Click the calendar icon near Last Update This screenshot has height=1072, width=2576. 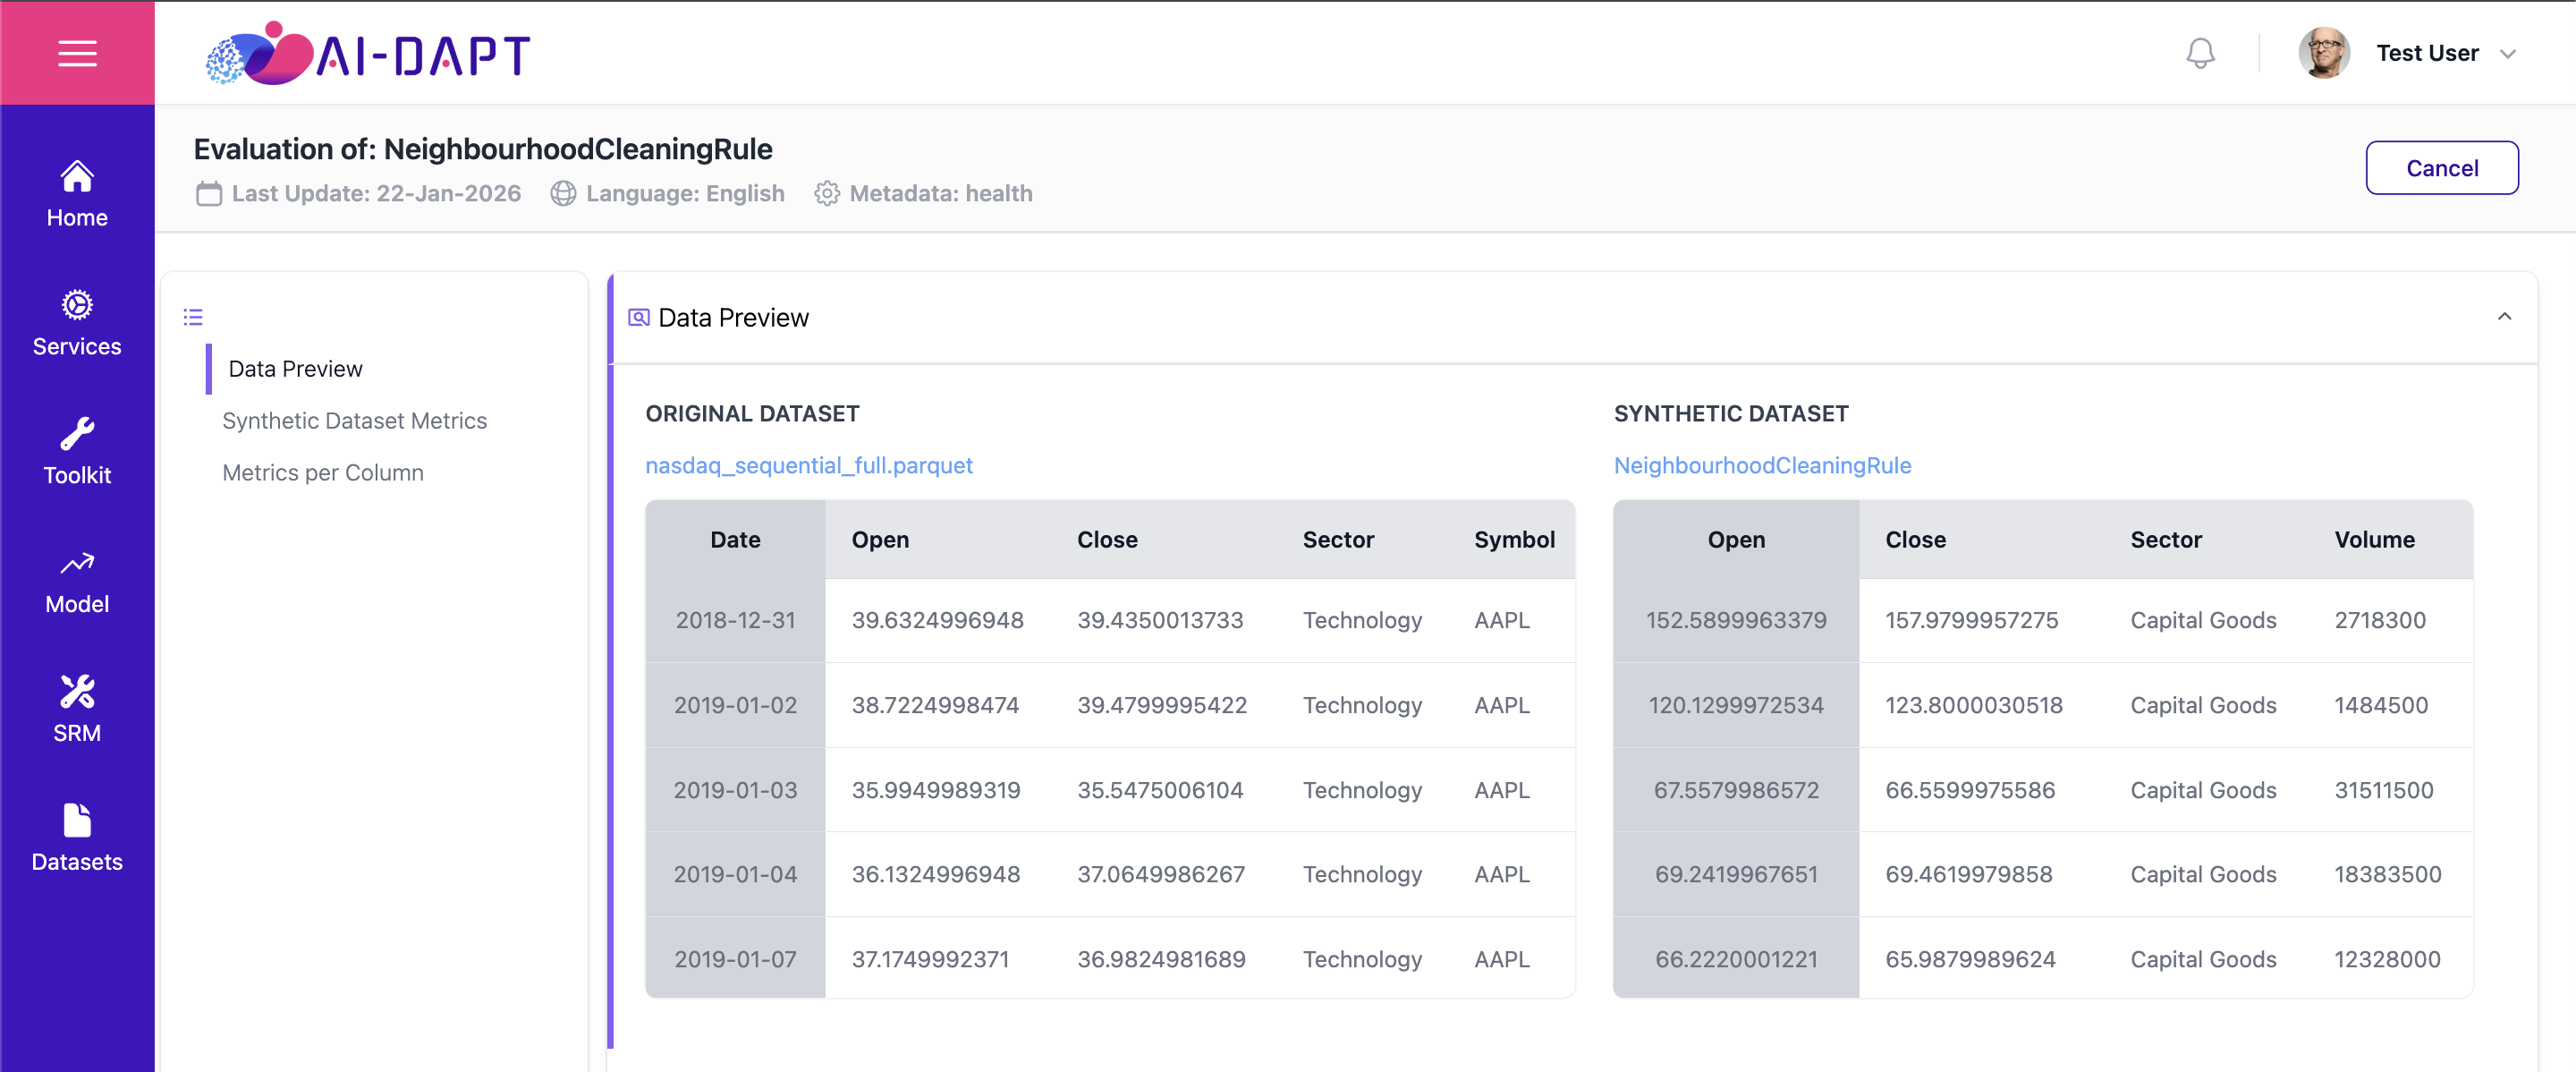coord(209,194)
